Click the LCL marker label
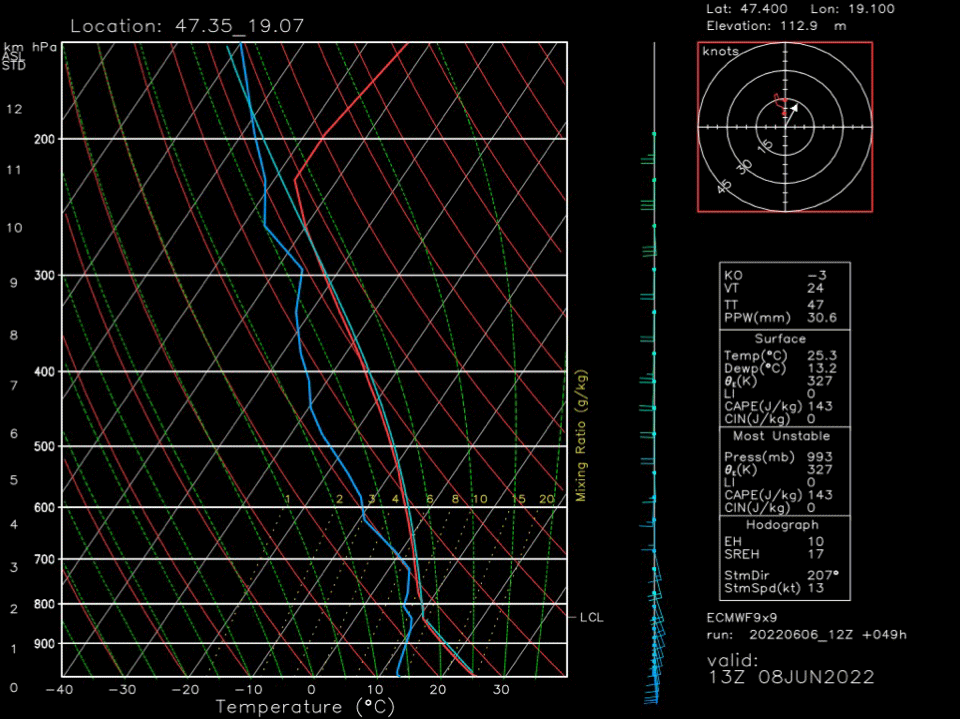The width and height of the screenshot is (960, 719). (x=591, y=618)
